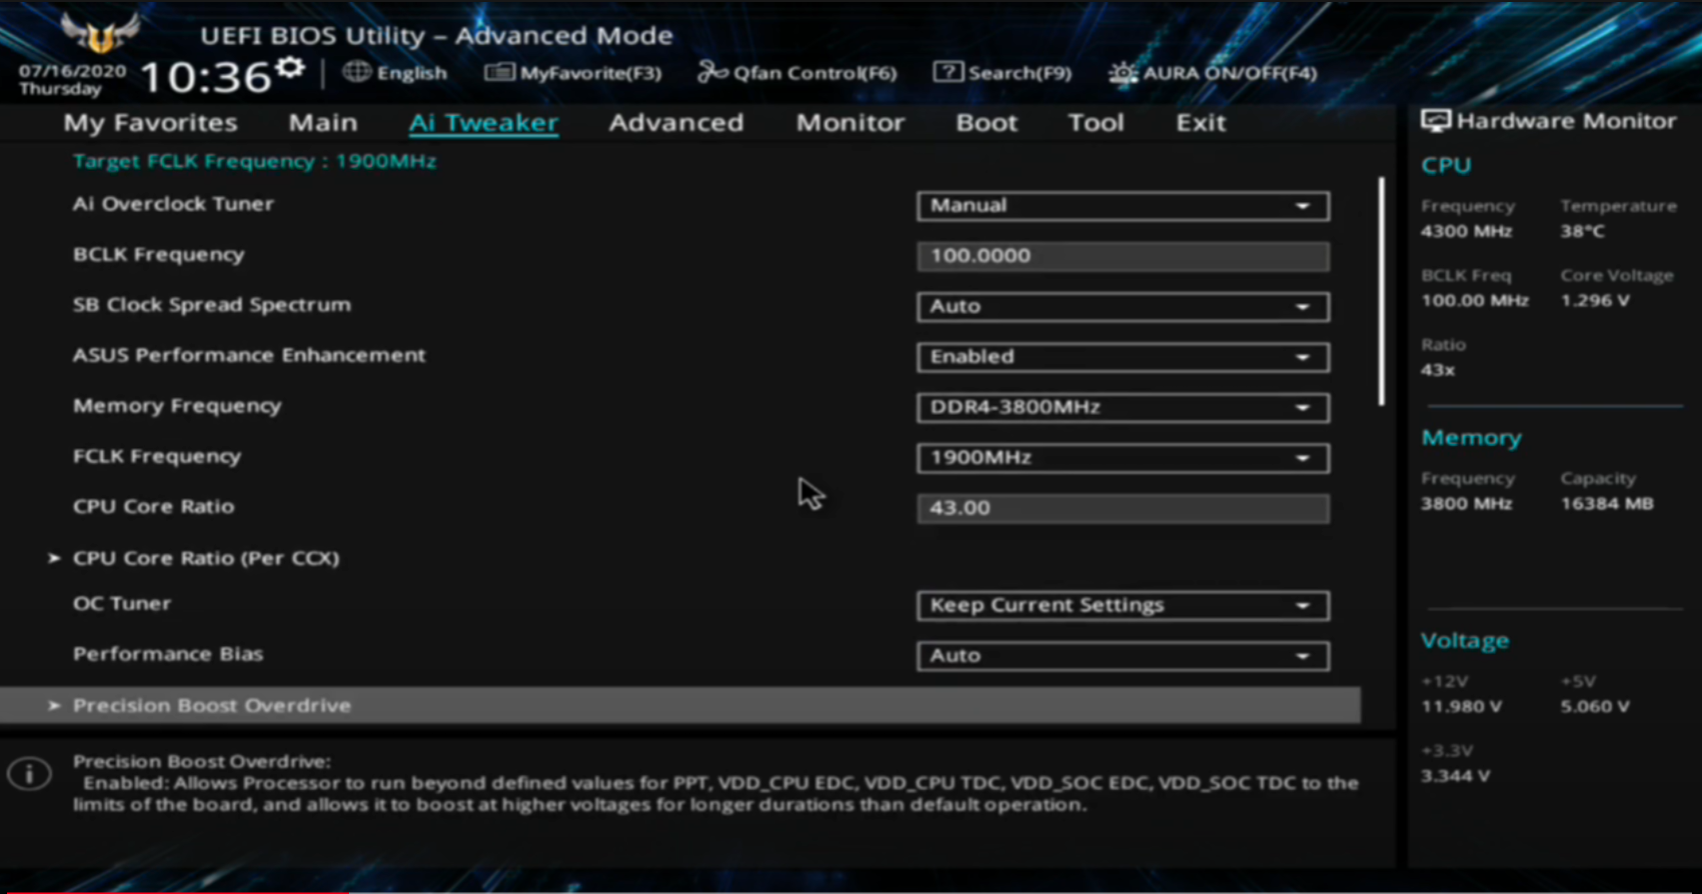
Task: Click the SB Clock Spread Spectrum label
Action: point(212,305)
